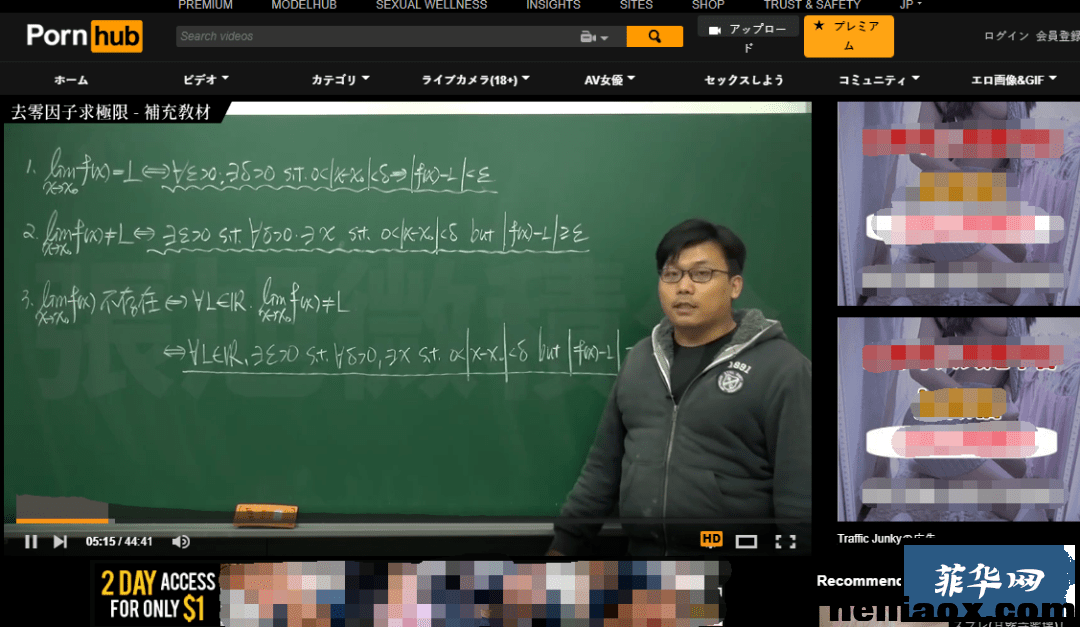Expand the AV女優 dropdown menu
The height and width of the screenshot is (627, 1080).
point(610,80)
